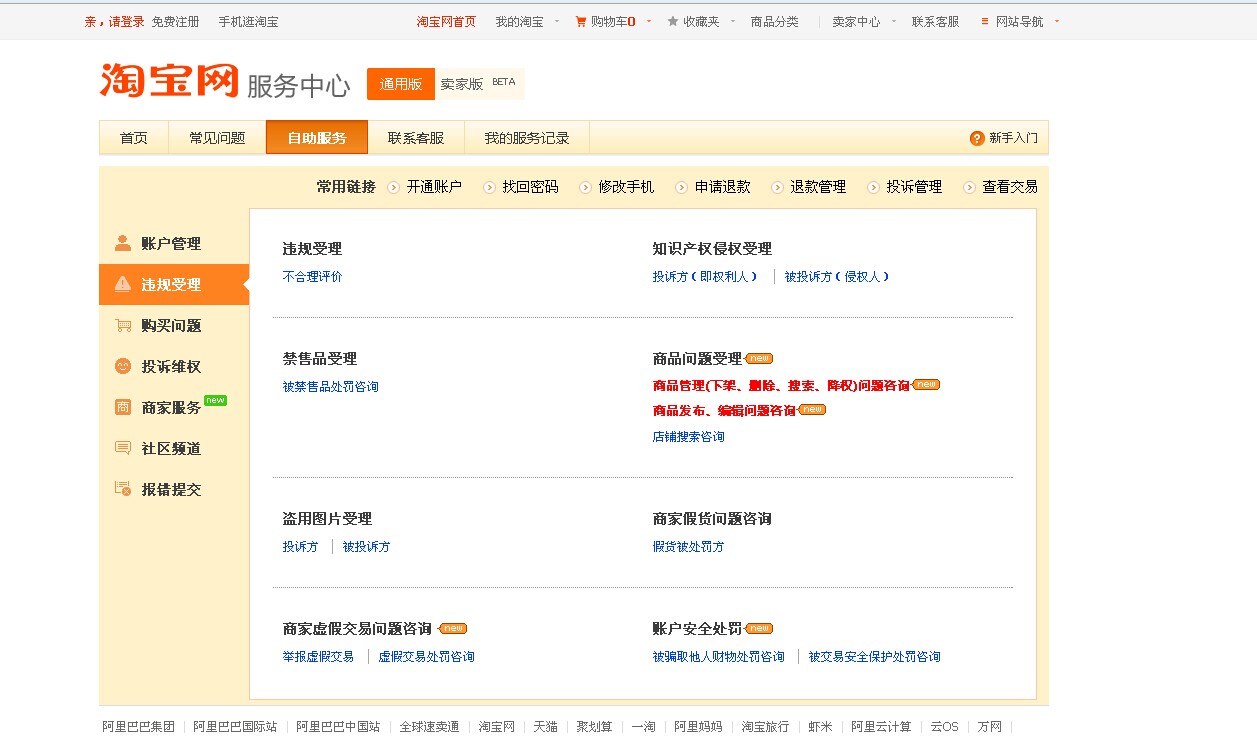The height and width of the screenshot is (736, 1257).
Task: Open the 假货被处罚方 link
Action: (689, 547)
